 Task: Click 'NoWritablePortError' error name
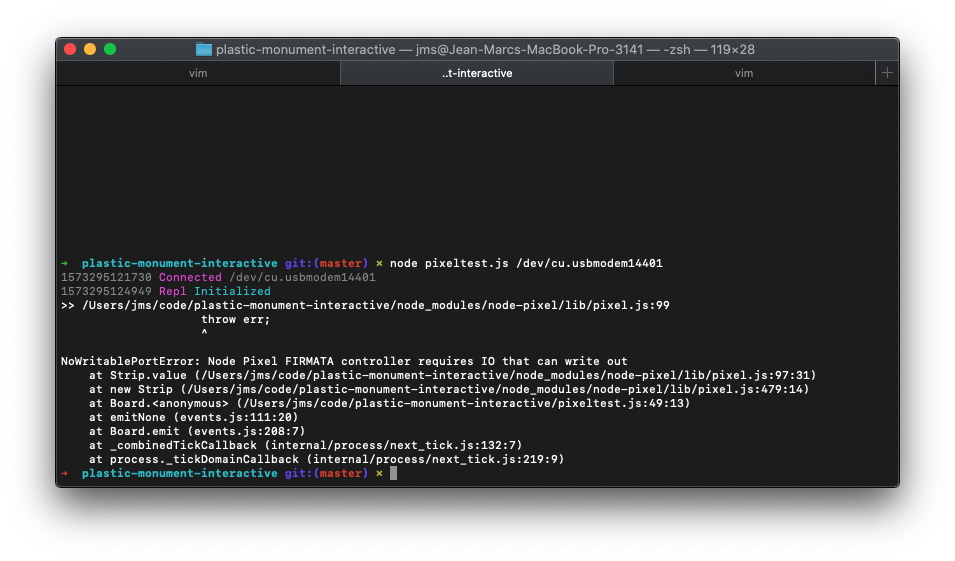tap(127, 361)
